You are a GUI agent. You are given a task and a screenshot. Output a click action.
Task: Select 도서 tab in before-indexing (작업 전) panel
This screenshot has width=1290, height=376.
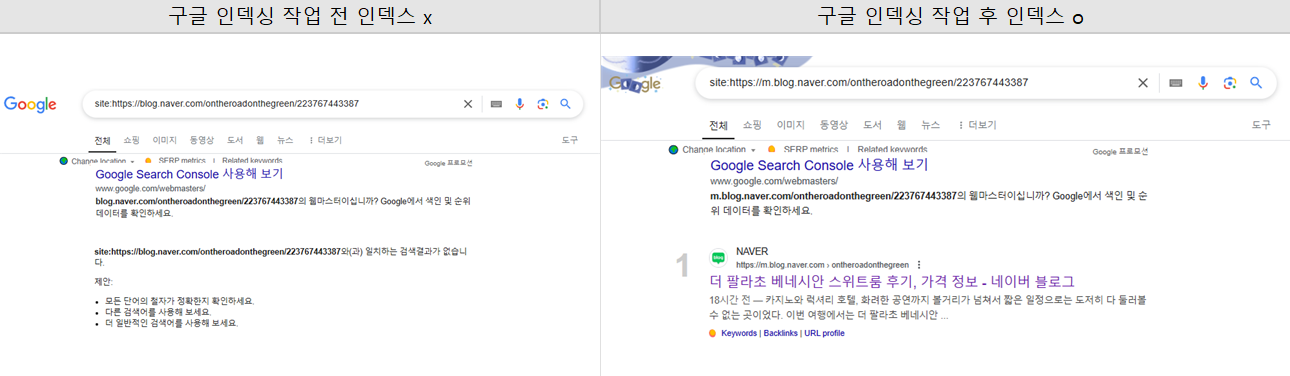pyautogui.click(x=236, y=141)
